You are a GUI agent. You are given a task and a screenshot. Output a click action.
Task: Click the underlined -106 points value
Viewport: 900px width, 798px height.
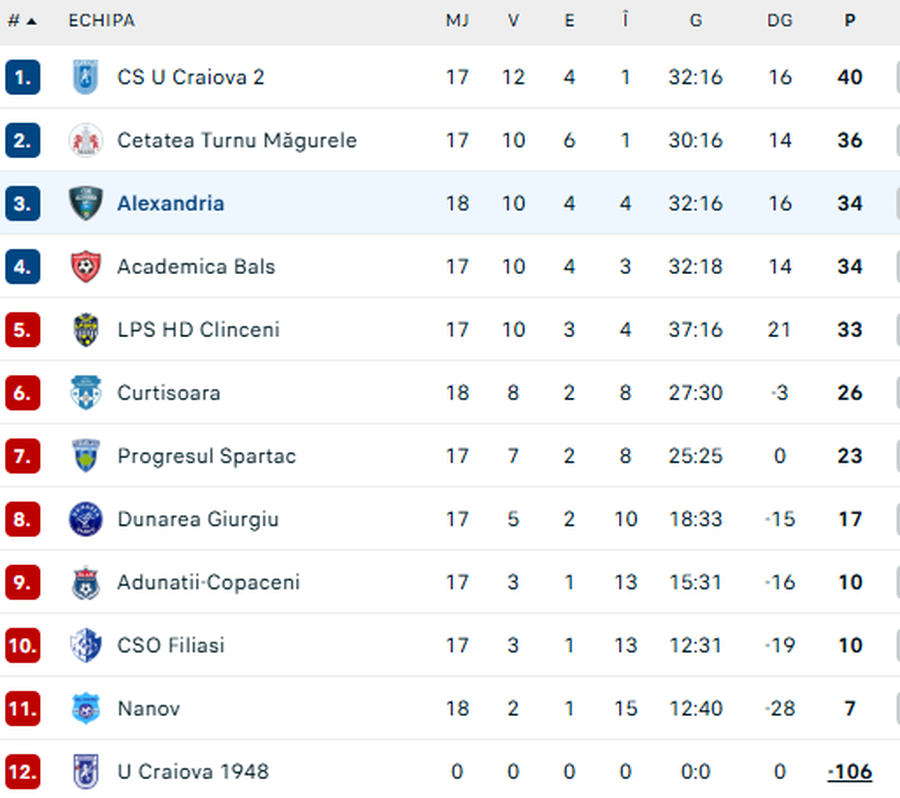(850, 771)
